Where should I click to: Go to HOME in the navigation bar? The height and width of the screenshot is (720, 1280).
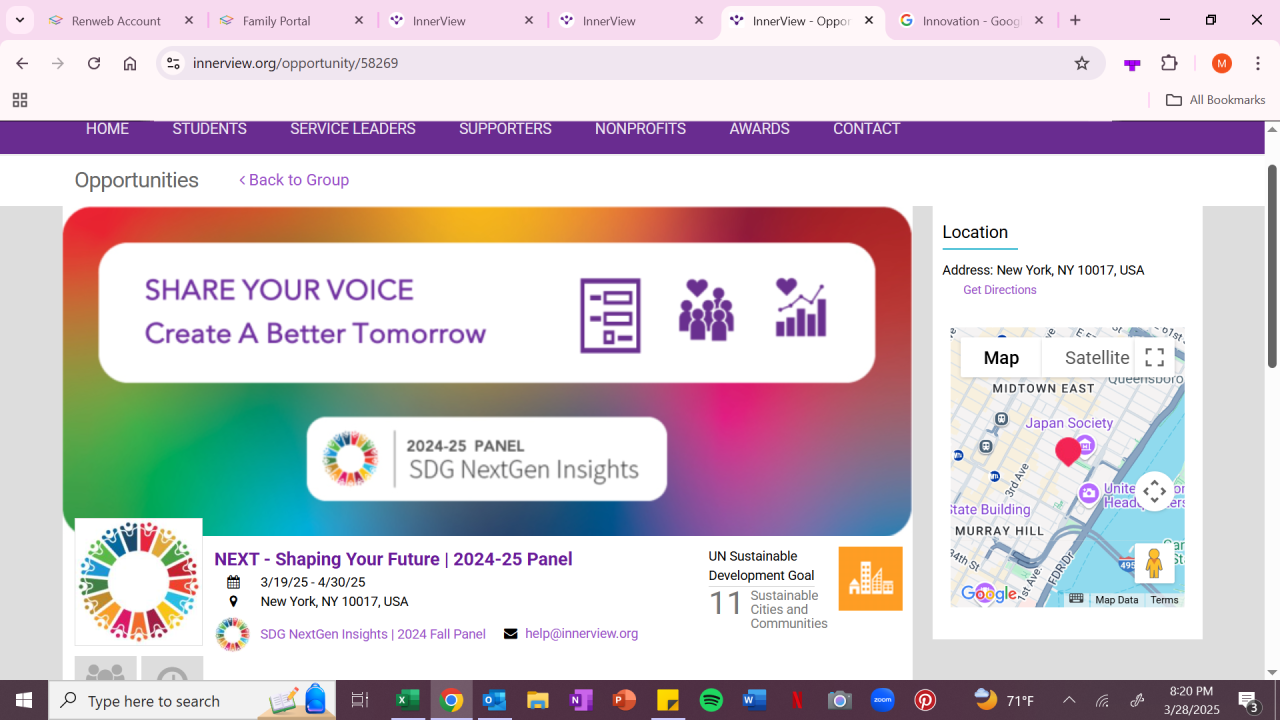coord(107,129)
